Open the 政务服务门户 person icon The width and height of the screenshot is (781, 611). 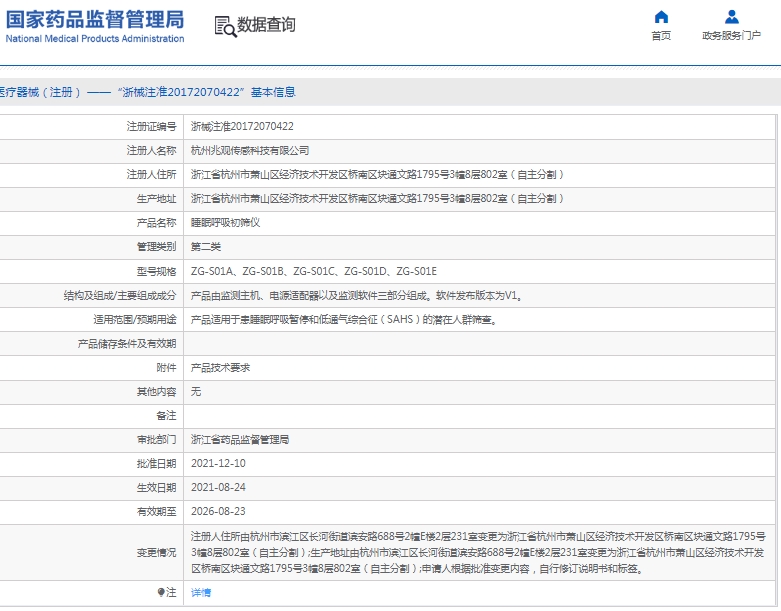tap(731, 17)
